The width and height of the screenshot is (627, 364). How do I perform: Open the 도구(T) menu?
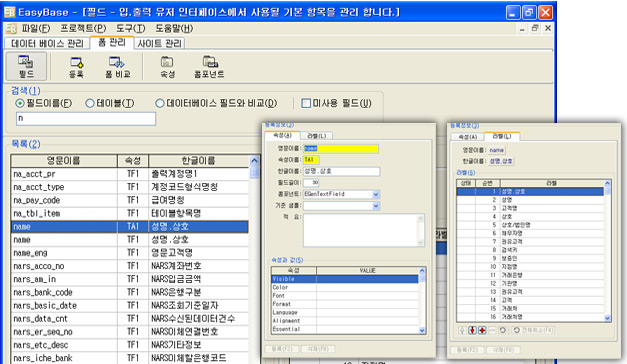coord(131,28)
